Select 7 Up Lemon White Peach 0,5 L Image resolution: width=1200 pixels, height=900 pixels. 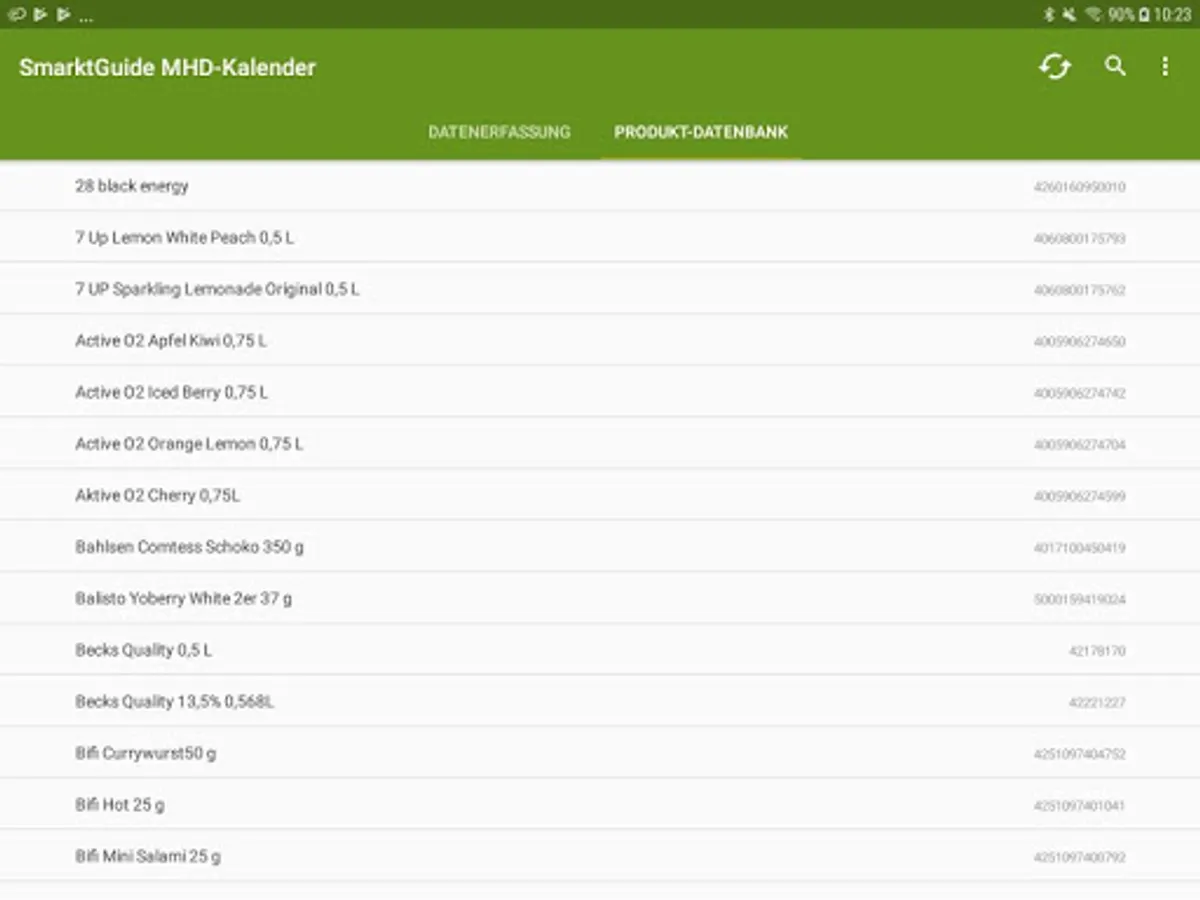600,238
